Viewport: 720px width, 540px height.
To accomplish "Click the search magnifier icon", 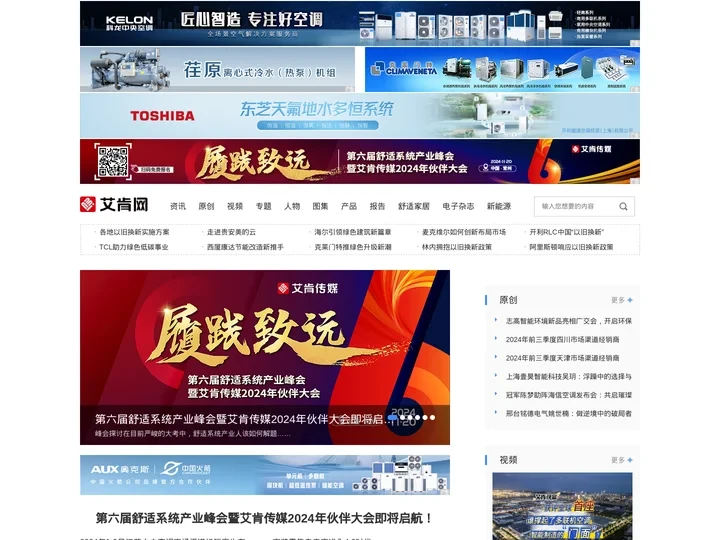I will (623, 207).
